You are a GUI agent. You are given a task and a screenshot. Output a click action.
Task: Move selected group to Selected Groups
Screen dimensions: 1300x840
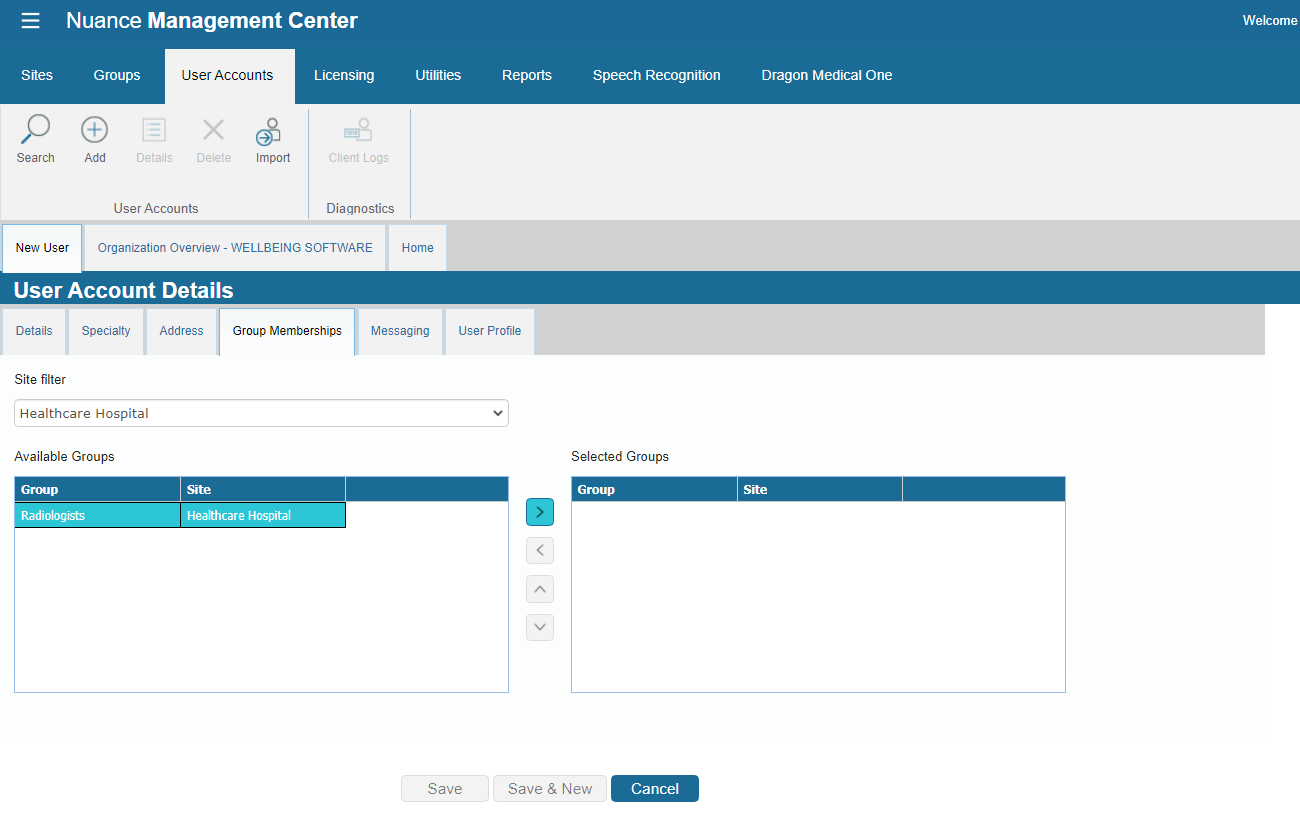(540, 512)
